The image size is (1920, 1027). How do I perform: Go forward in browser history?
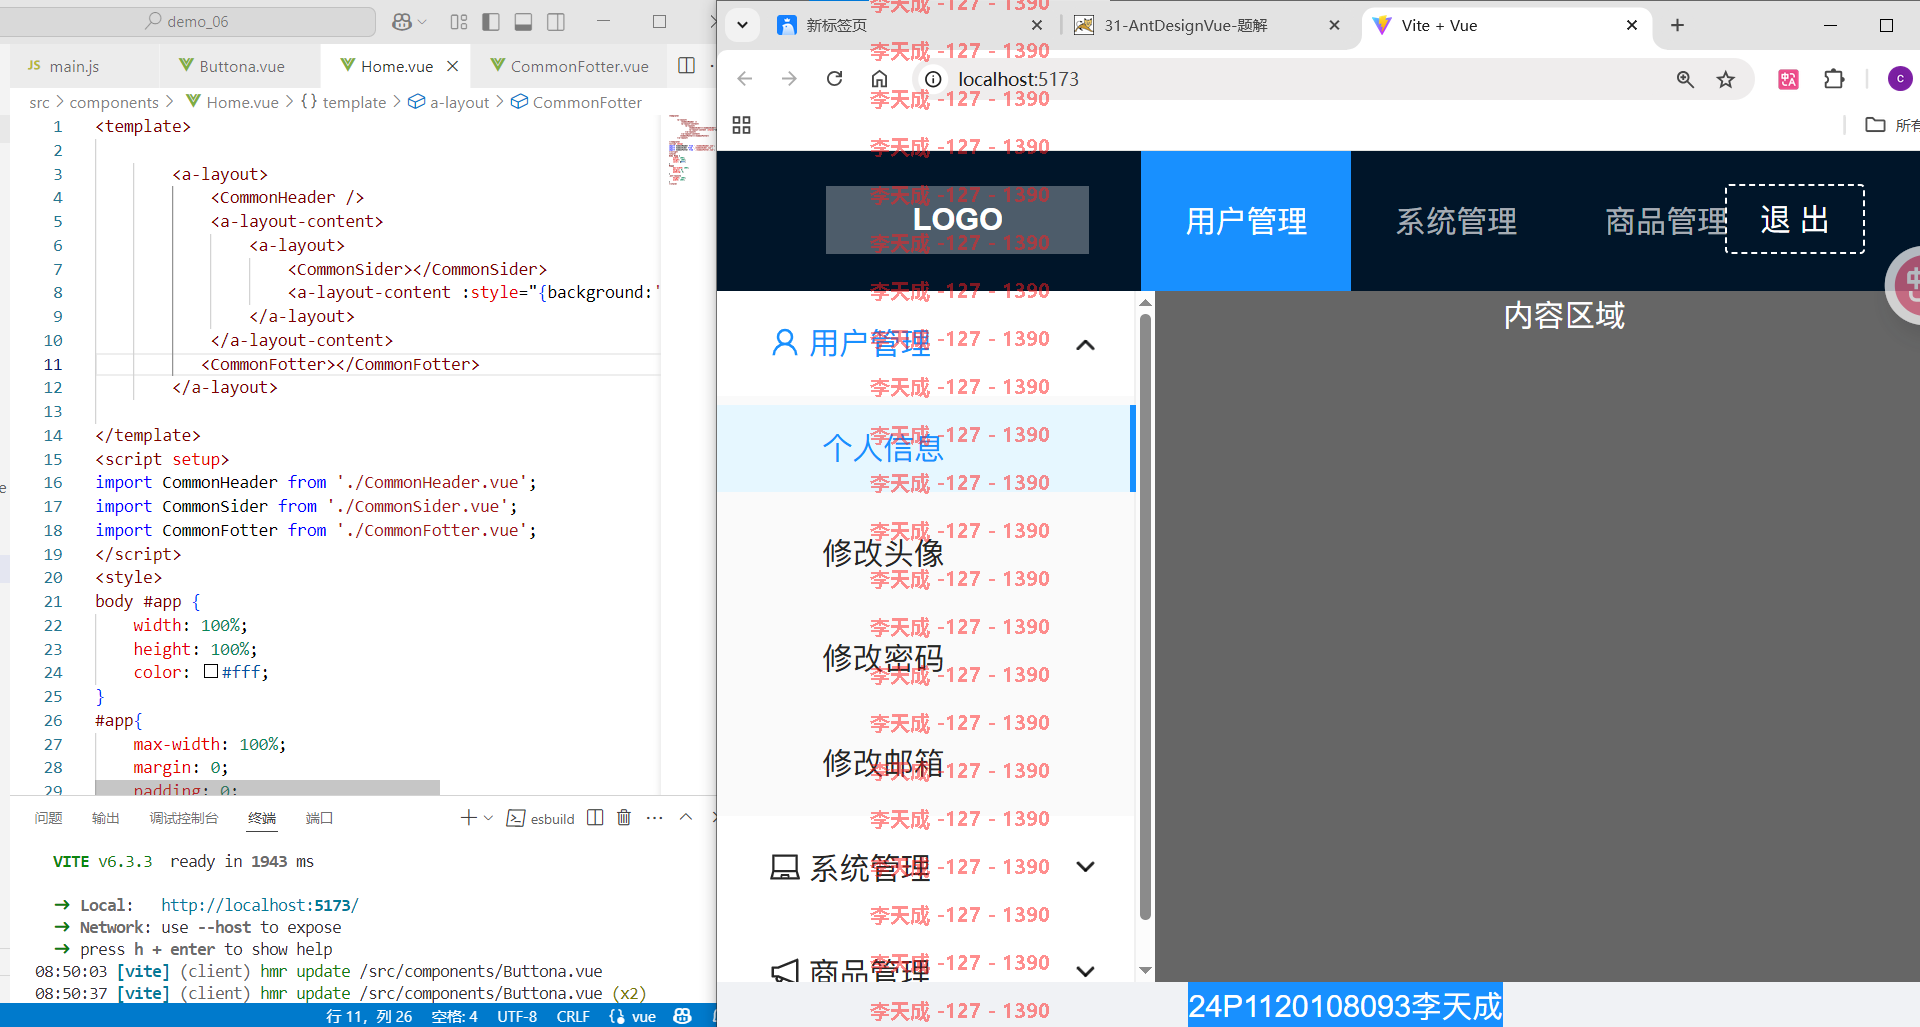(x=789, y=79)
